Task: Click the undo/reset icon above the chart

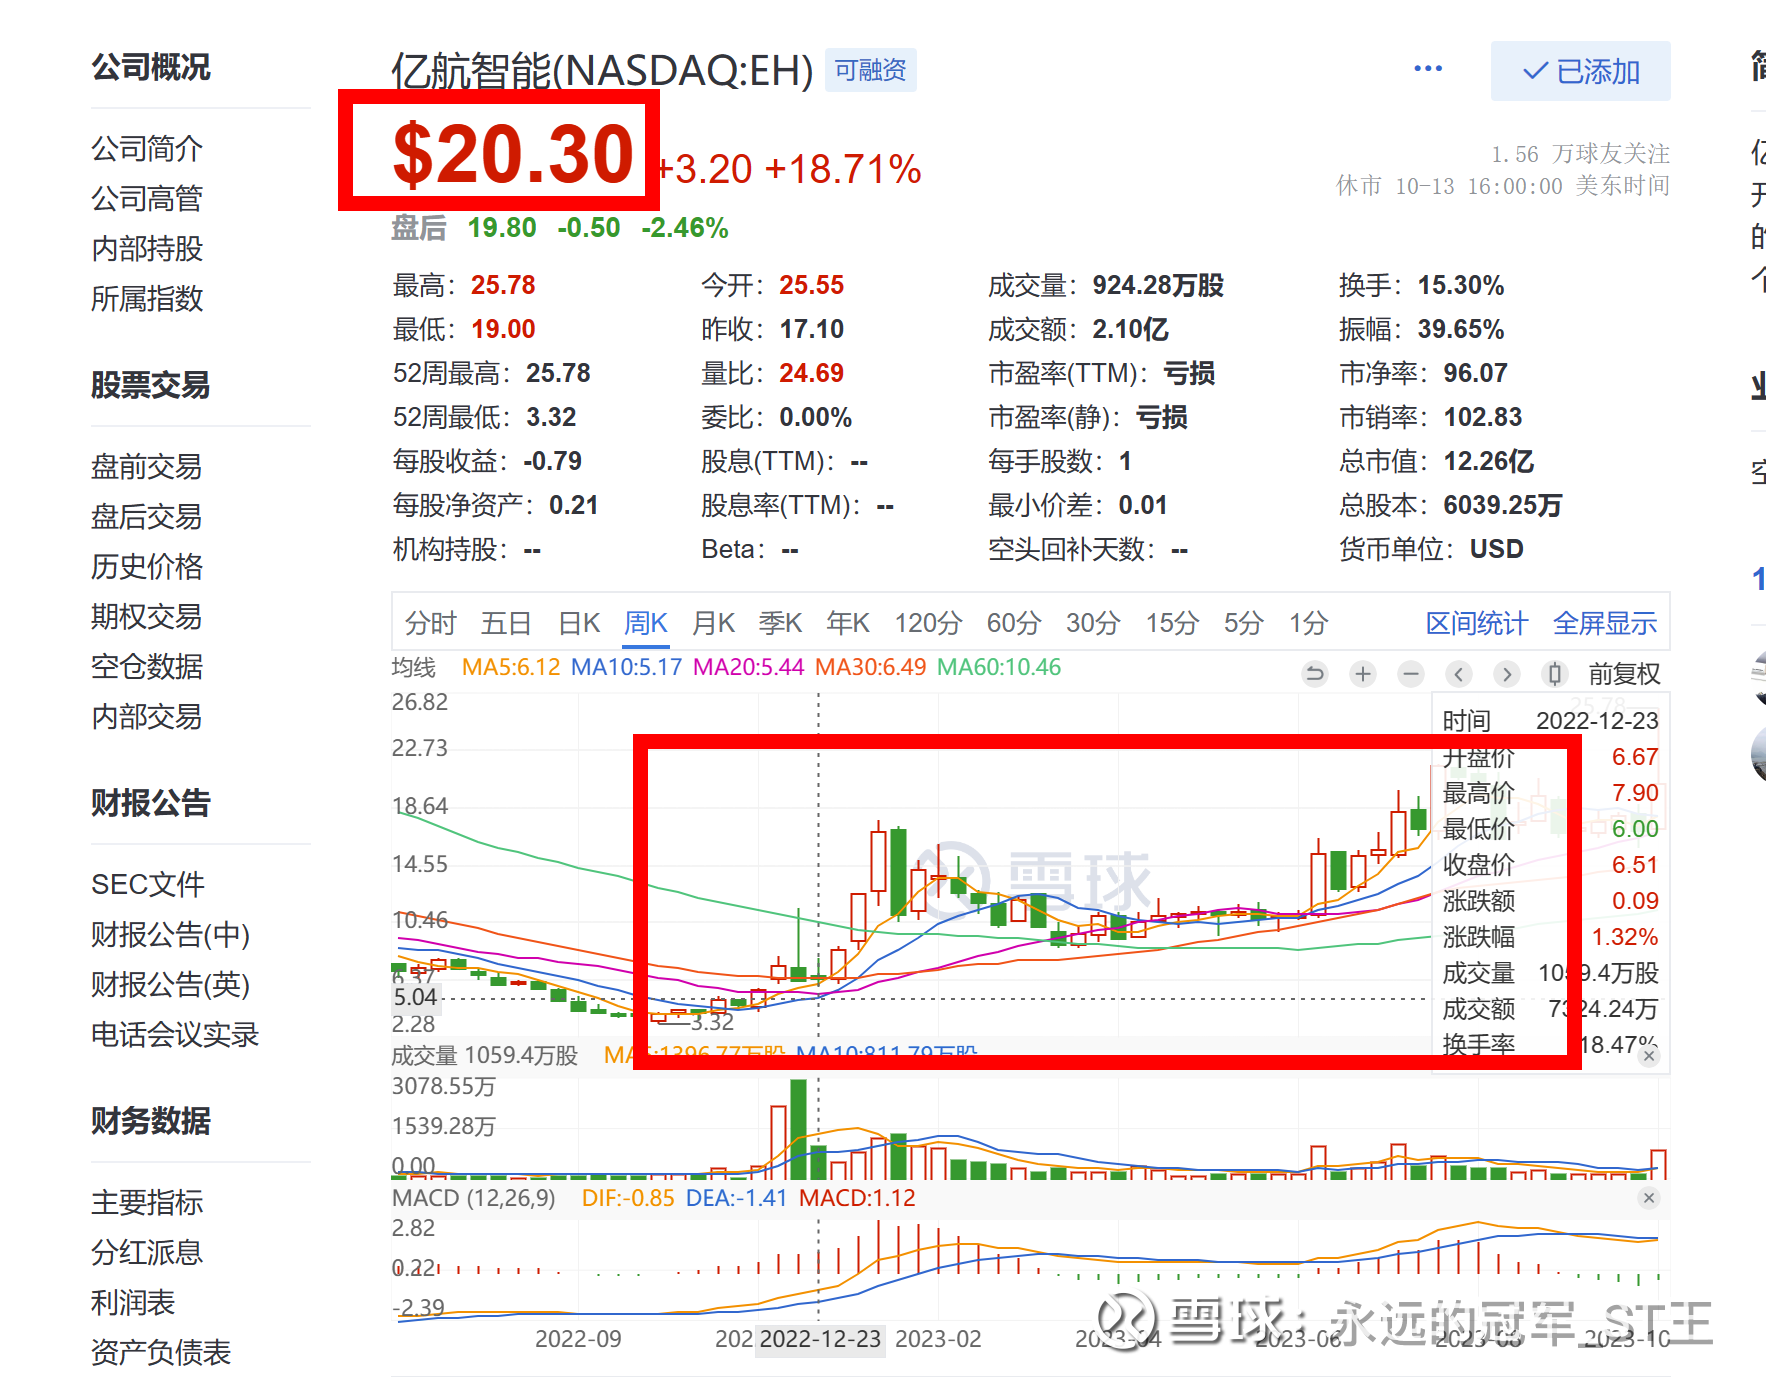Action: click(1314, 674)
